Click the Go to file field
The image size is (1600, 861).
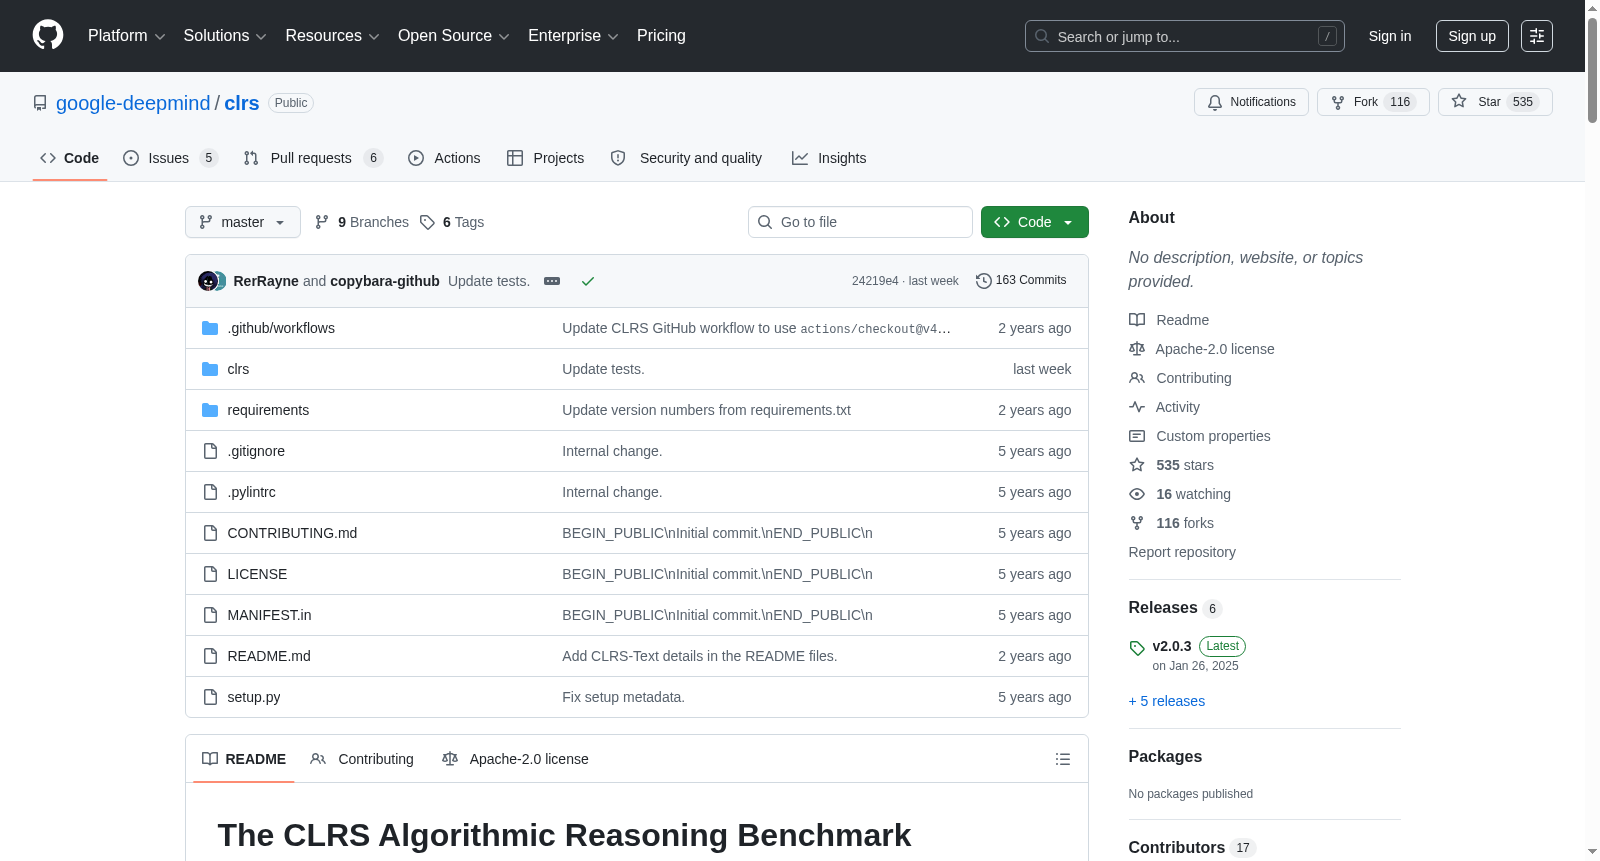point(860,222)
